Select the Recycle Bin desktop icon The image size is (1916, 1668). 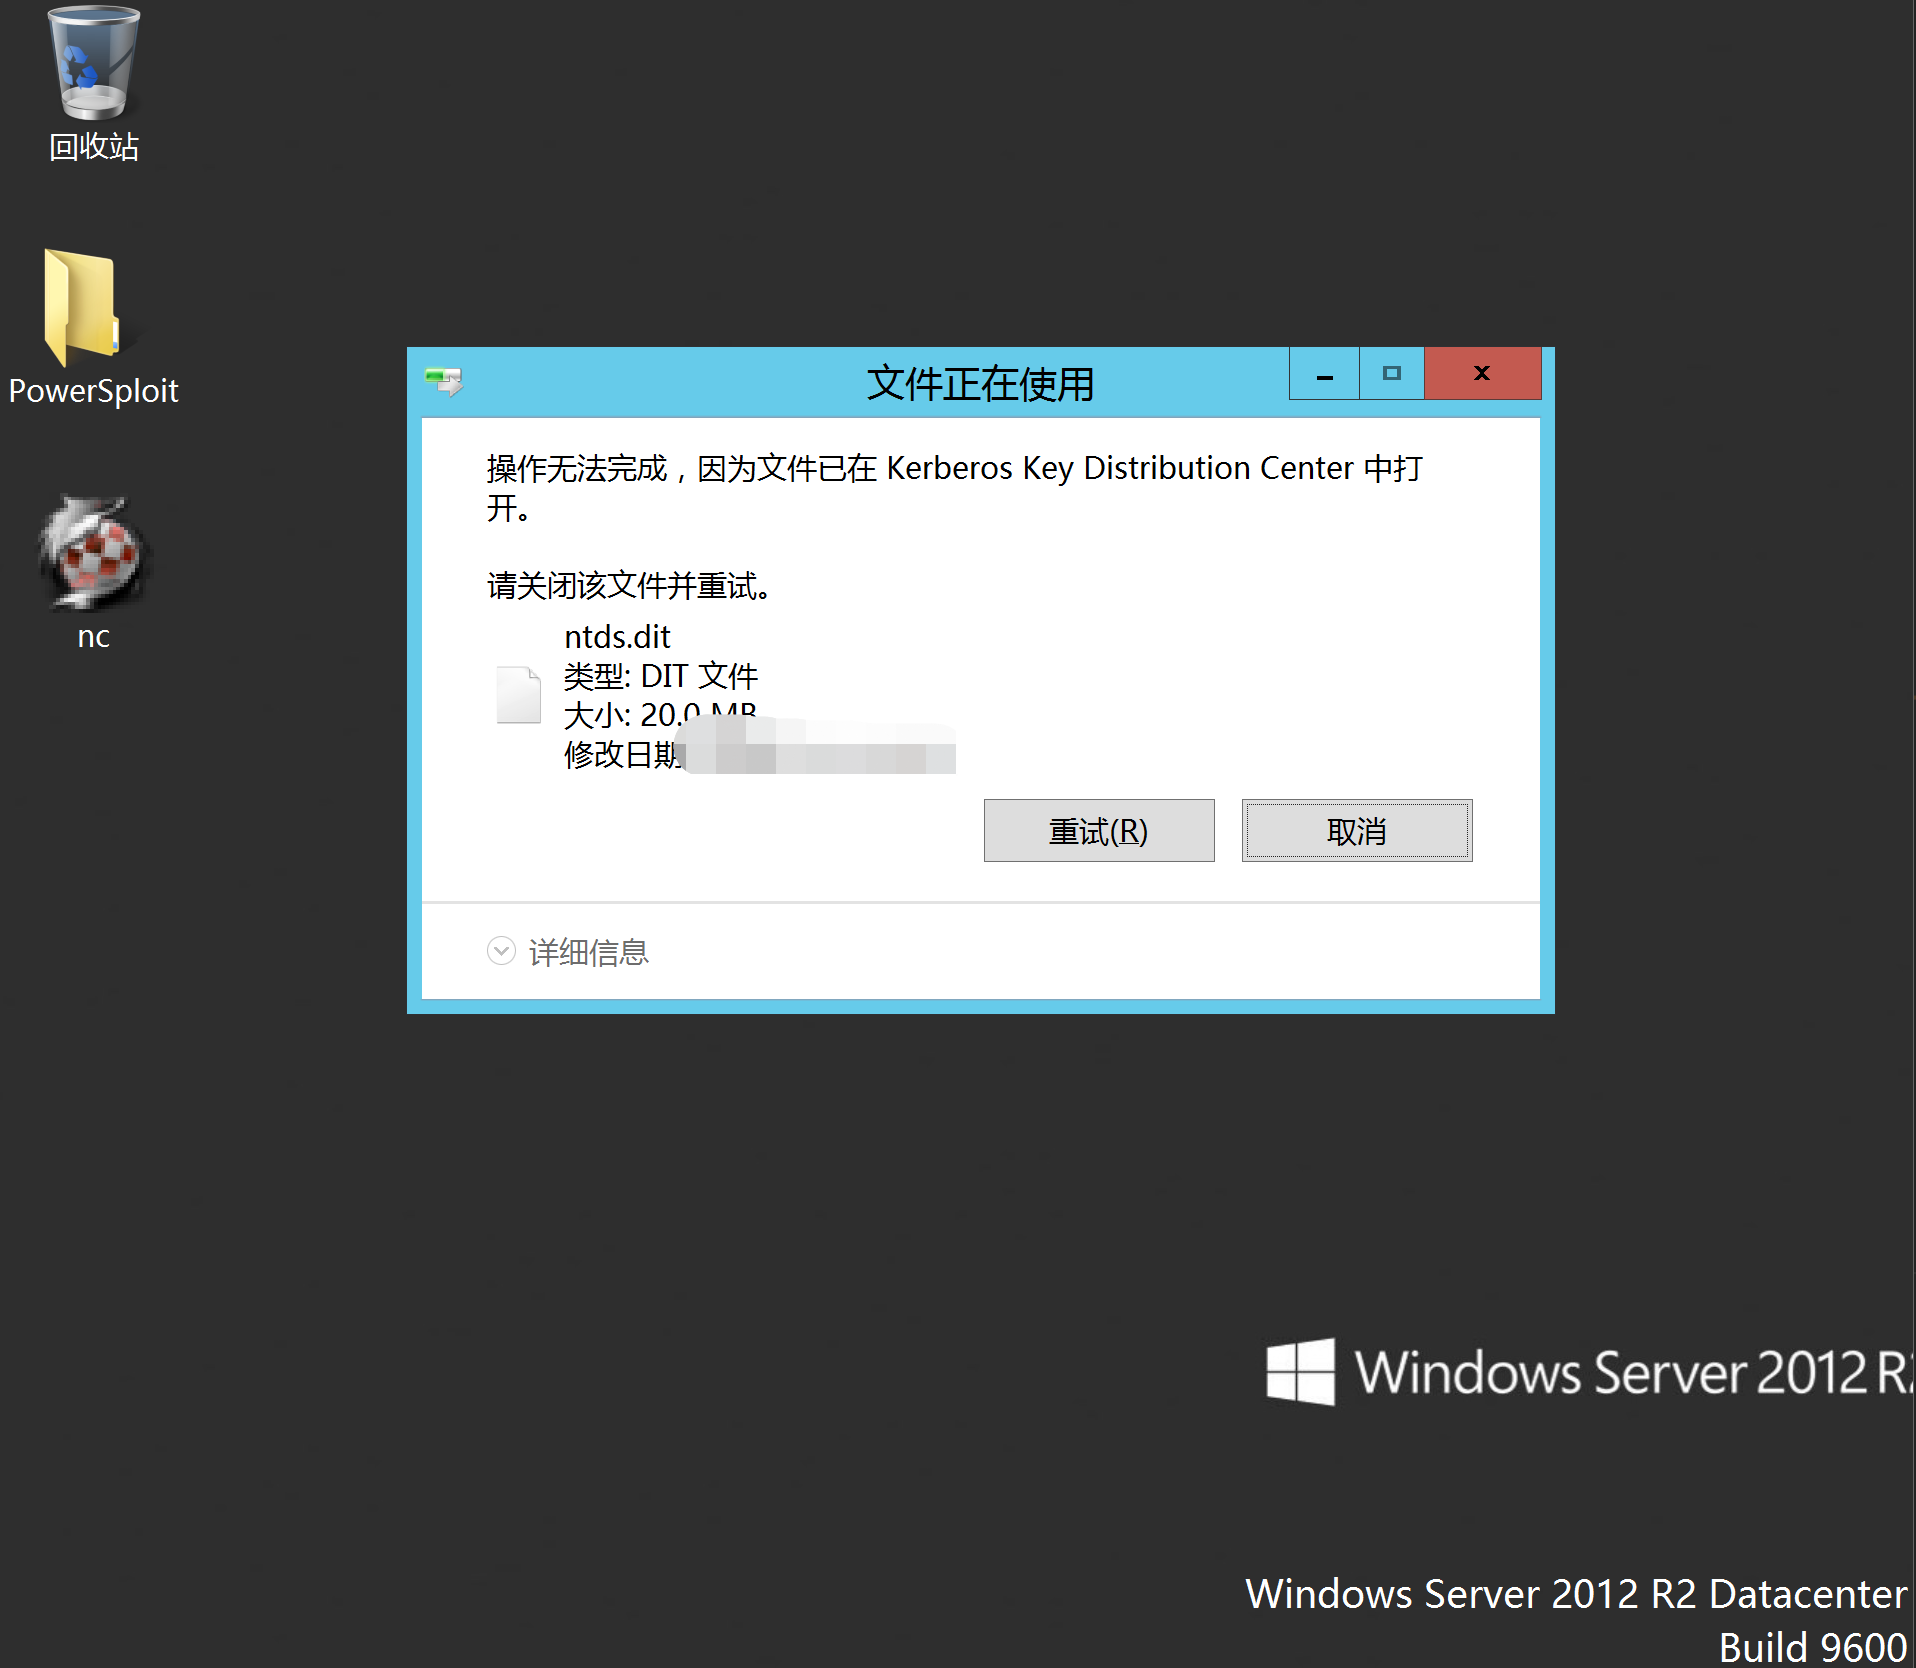[x=93, y=65]
